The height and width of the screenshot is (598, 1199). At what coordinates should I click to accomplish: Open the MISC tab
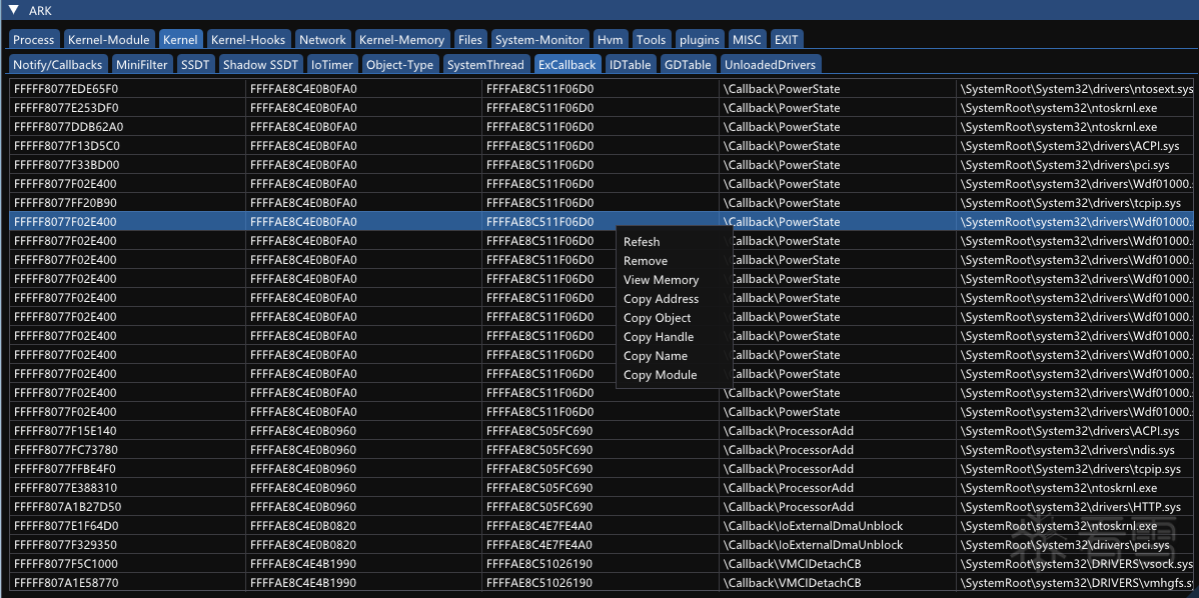pos(747,40)
